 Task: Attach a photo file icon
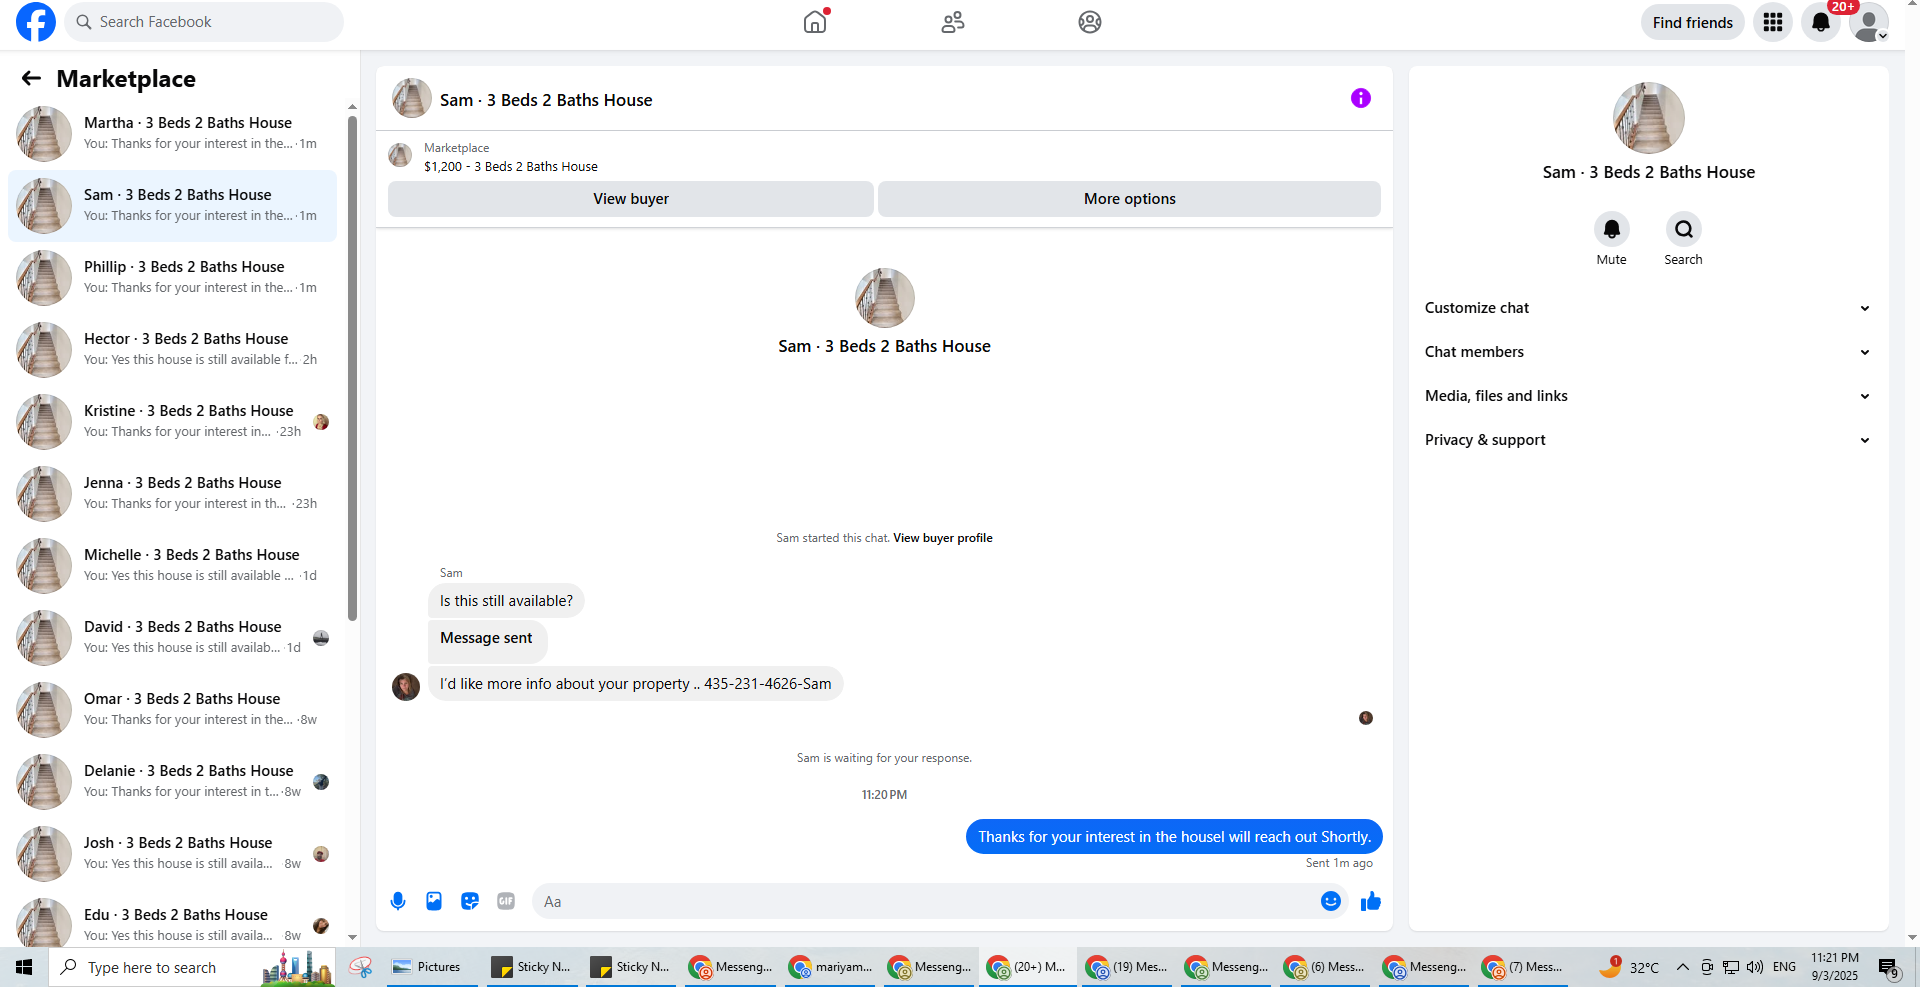(x=434, y=901)
